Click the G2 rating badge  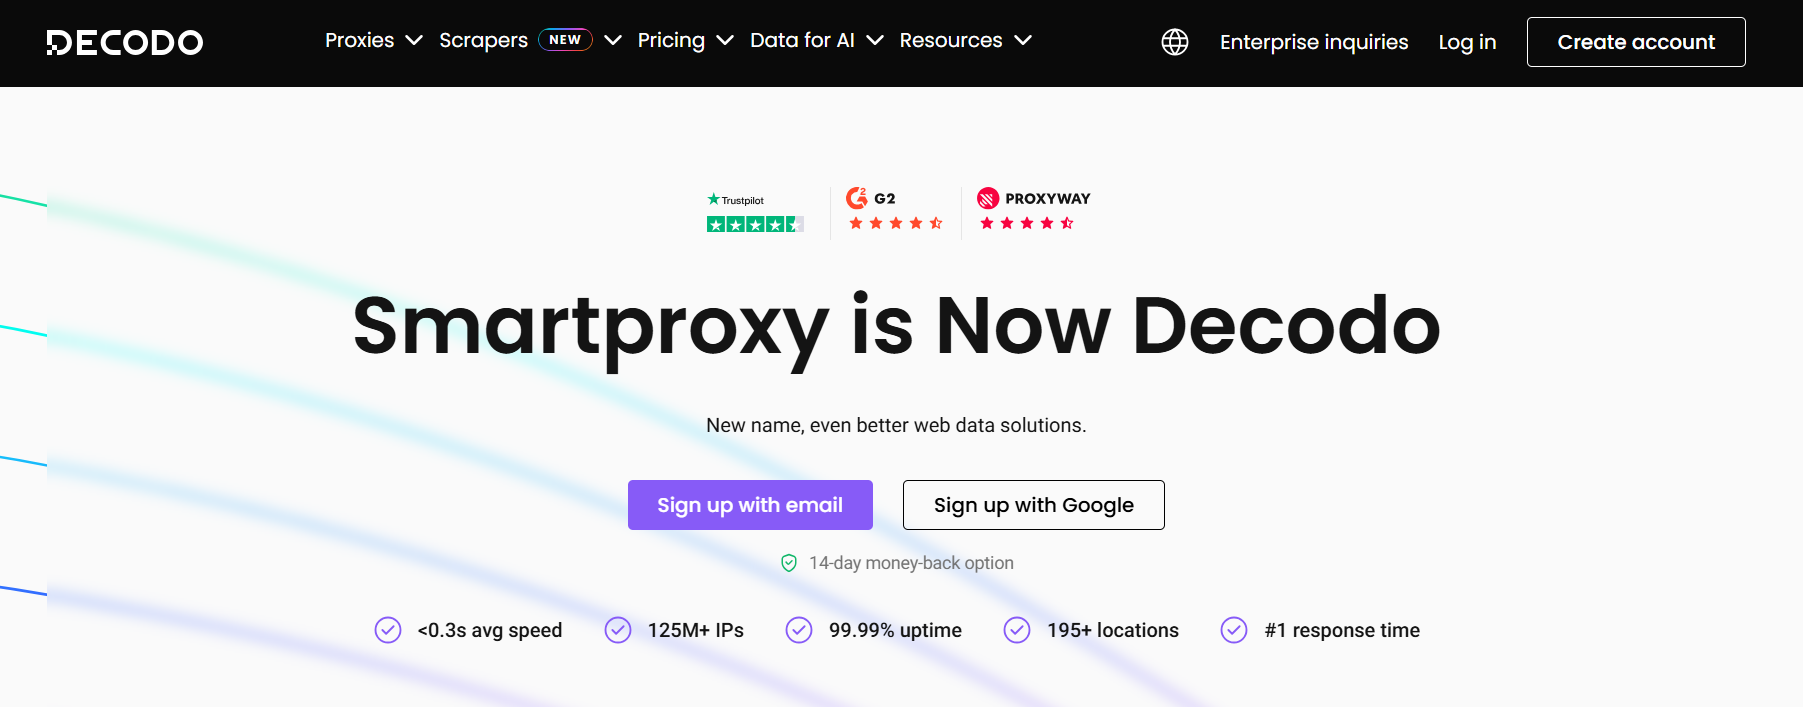[896, 209]
